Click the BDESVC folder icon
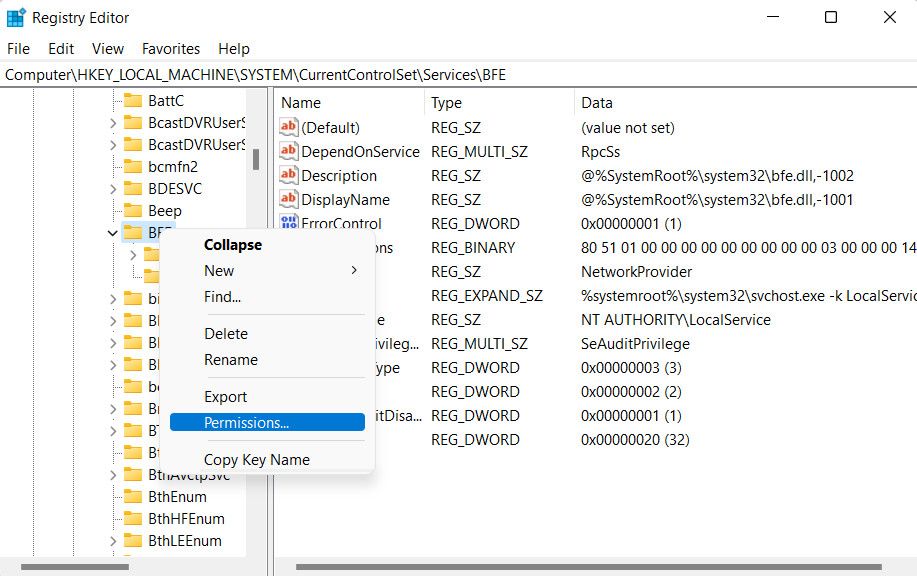Screen dimensions: 917x576 [x=133, y=188]
